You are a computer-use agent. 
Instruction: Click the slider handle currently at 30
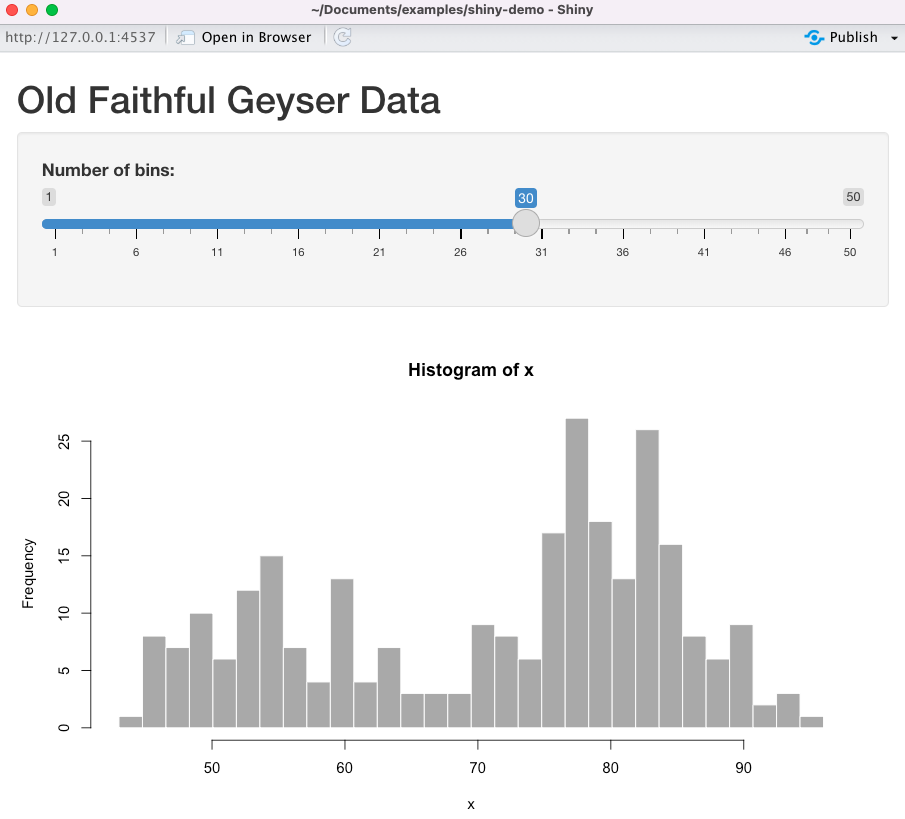(525, 223)
